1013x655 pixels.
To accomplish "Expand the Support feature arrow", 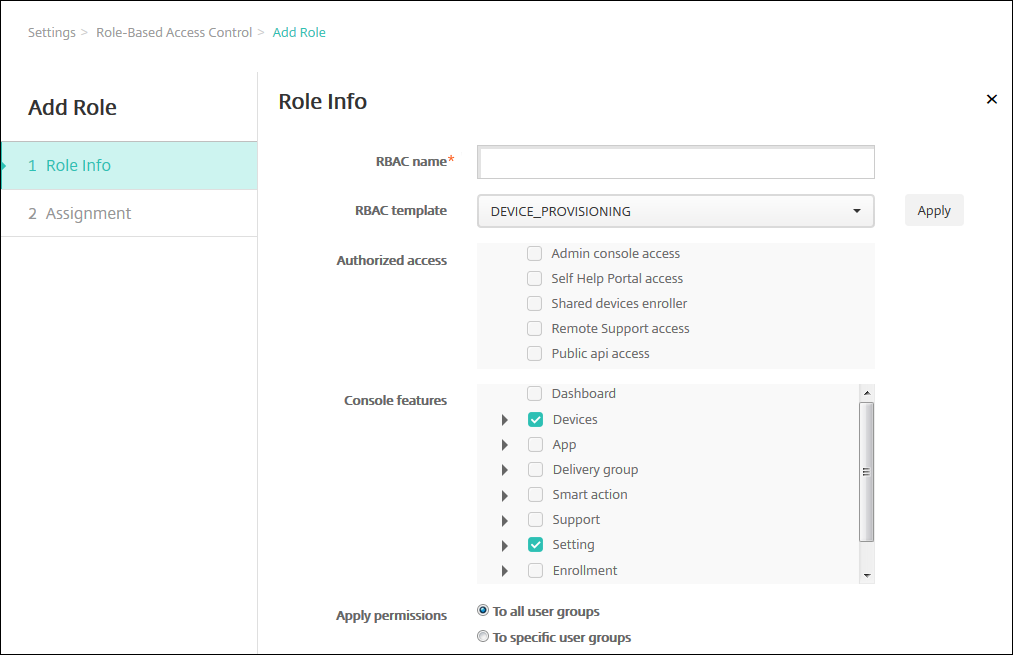I will 505,520.
